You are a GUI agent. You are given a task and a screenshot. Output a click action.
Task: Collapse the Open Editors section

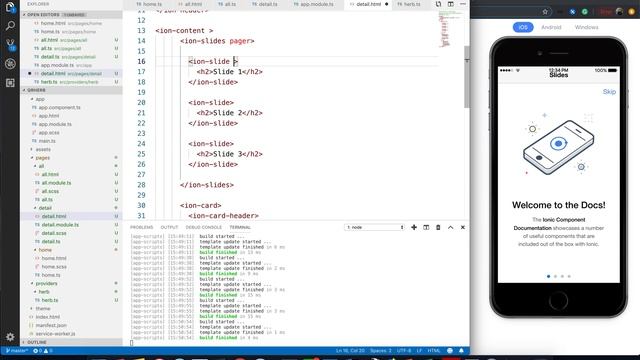coord(71,15)
